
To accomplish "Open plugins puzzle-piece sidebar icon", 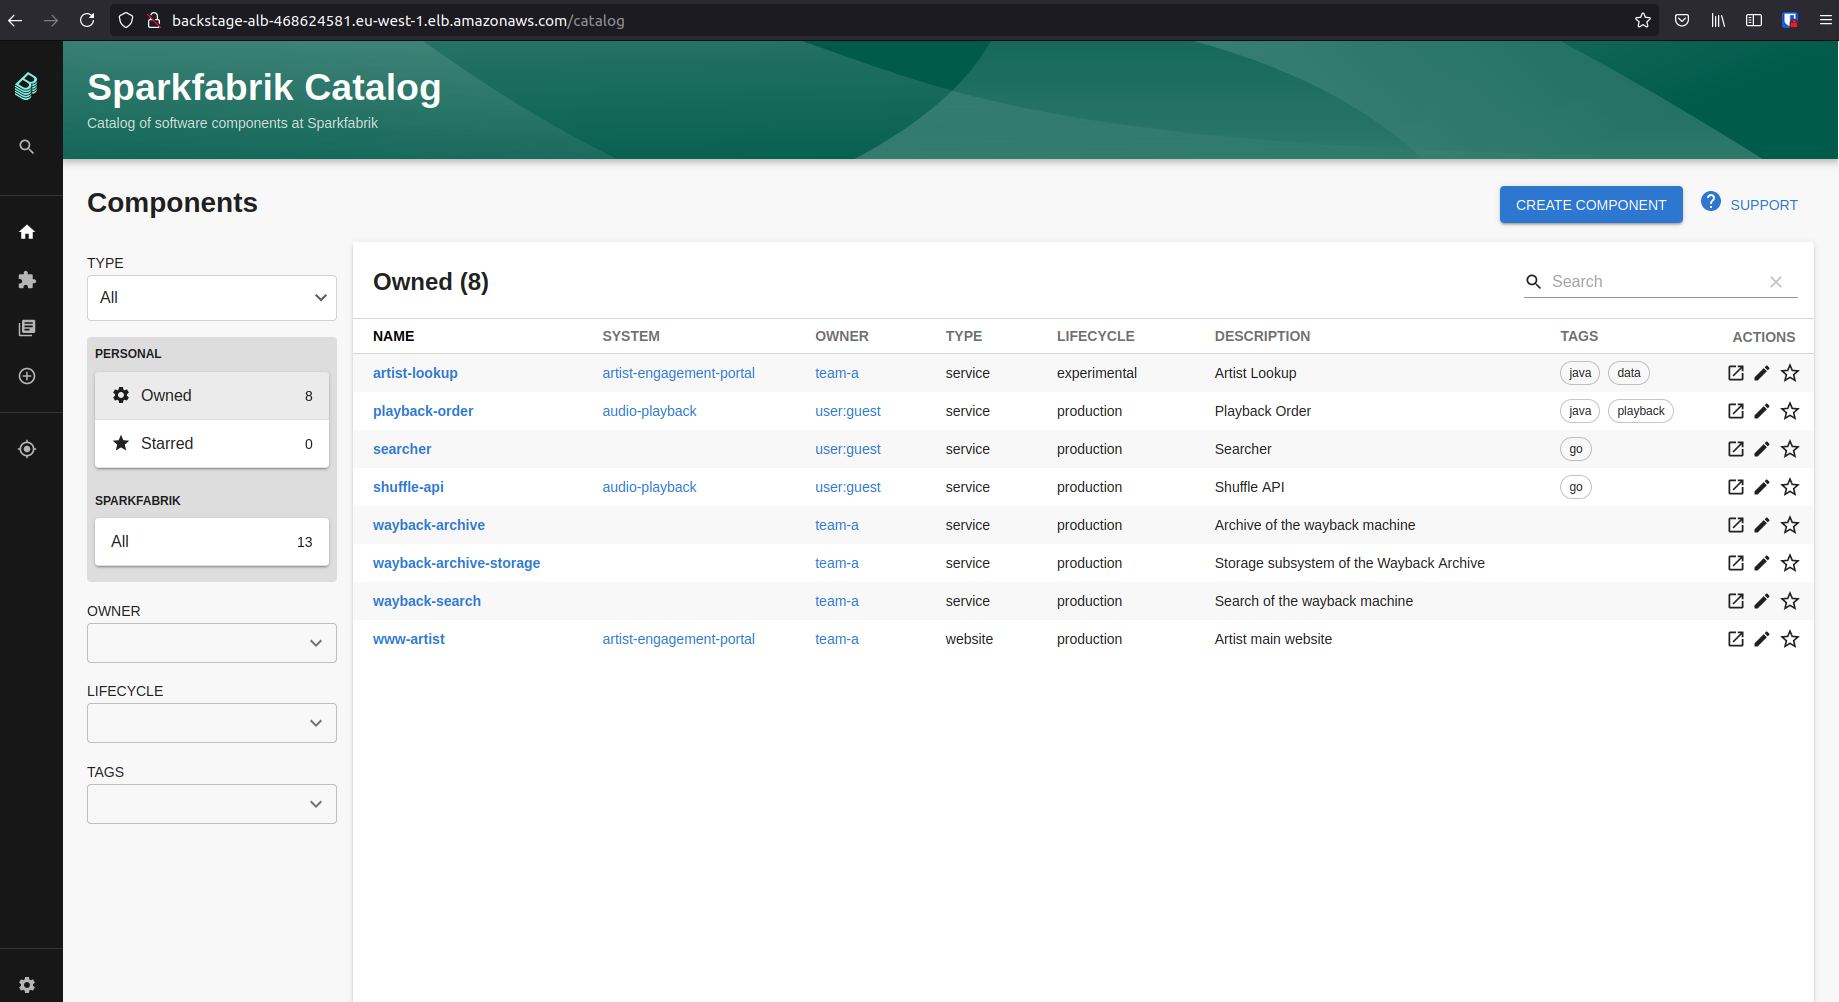I will (x=27, y=280).
